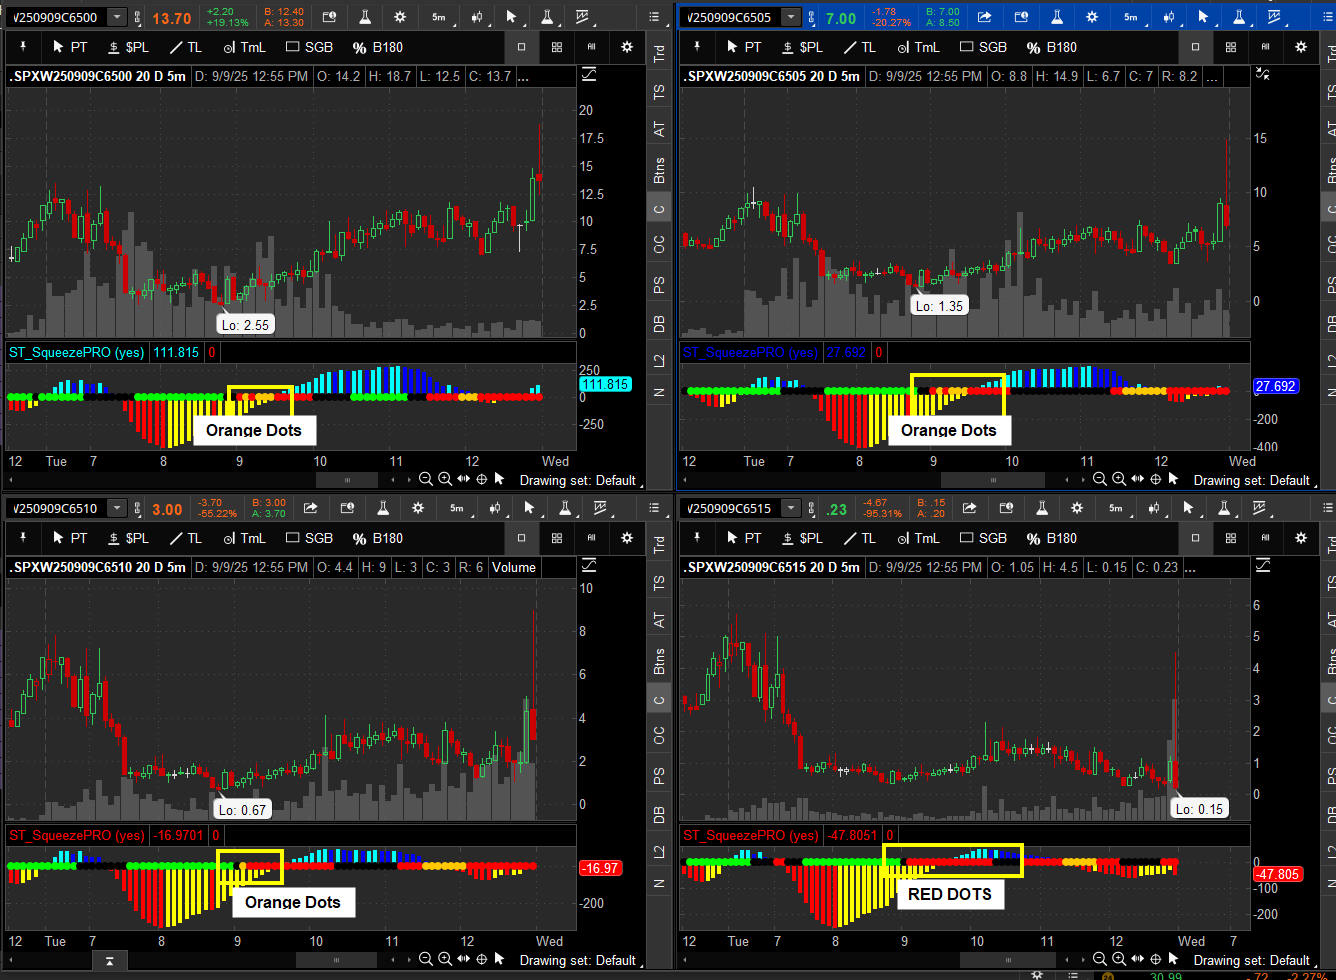1336x980 pixels.
Task: Select single-chart layout square in C6500 toolbar
Action: tap(522, 47)
